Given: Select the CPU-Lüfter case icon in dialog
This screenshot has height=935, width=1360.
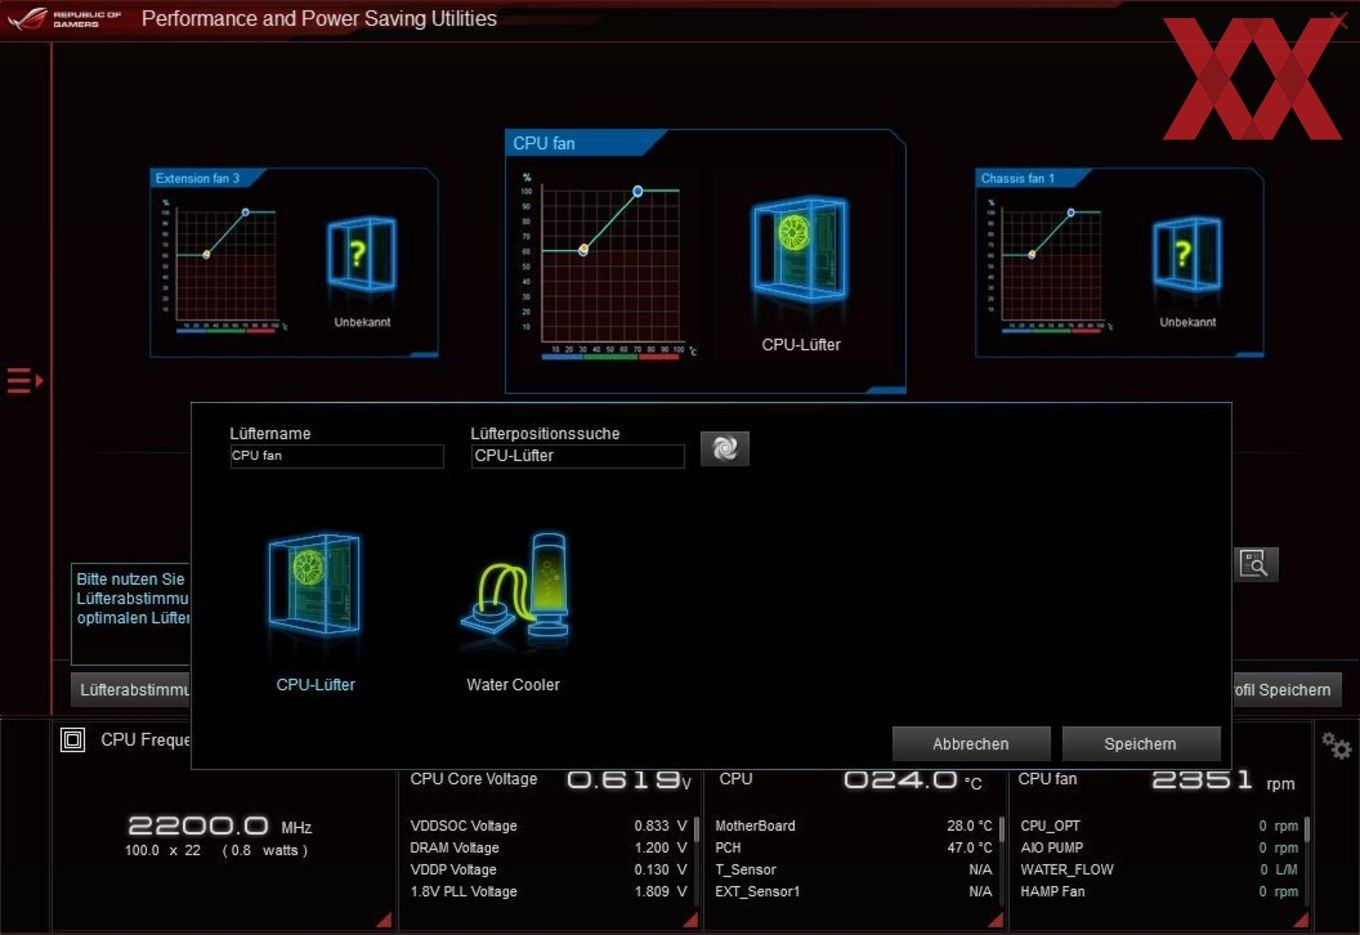Looking at the screenshot, I should [314, 583].
